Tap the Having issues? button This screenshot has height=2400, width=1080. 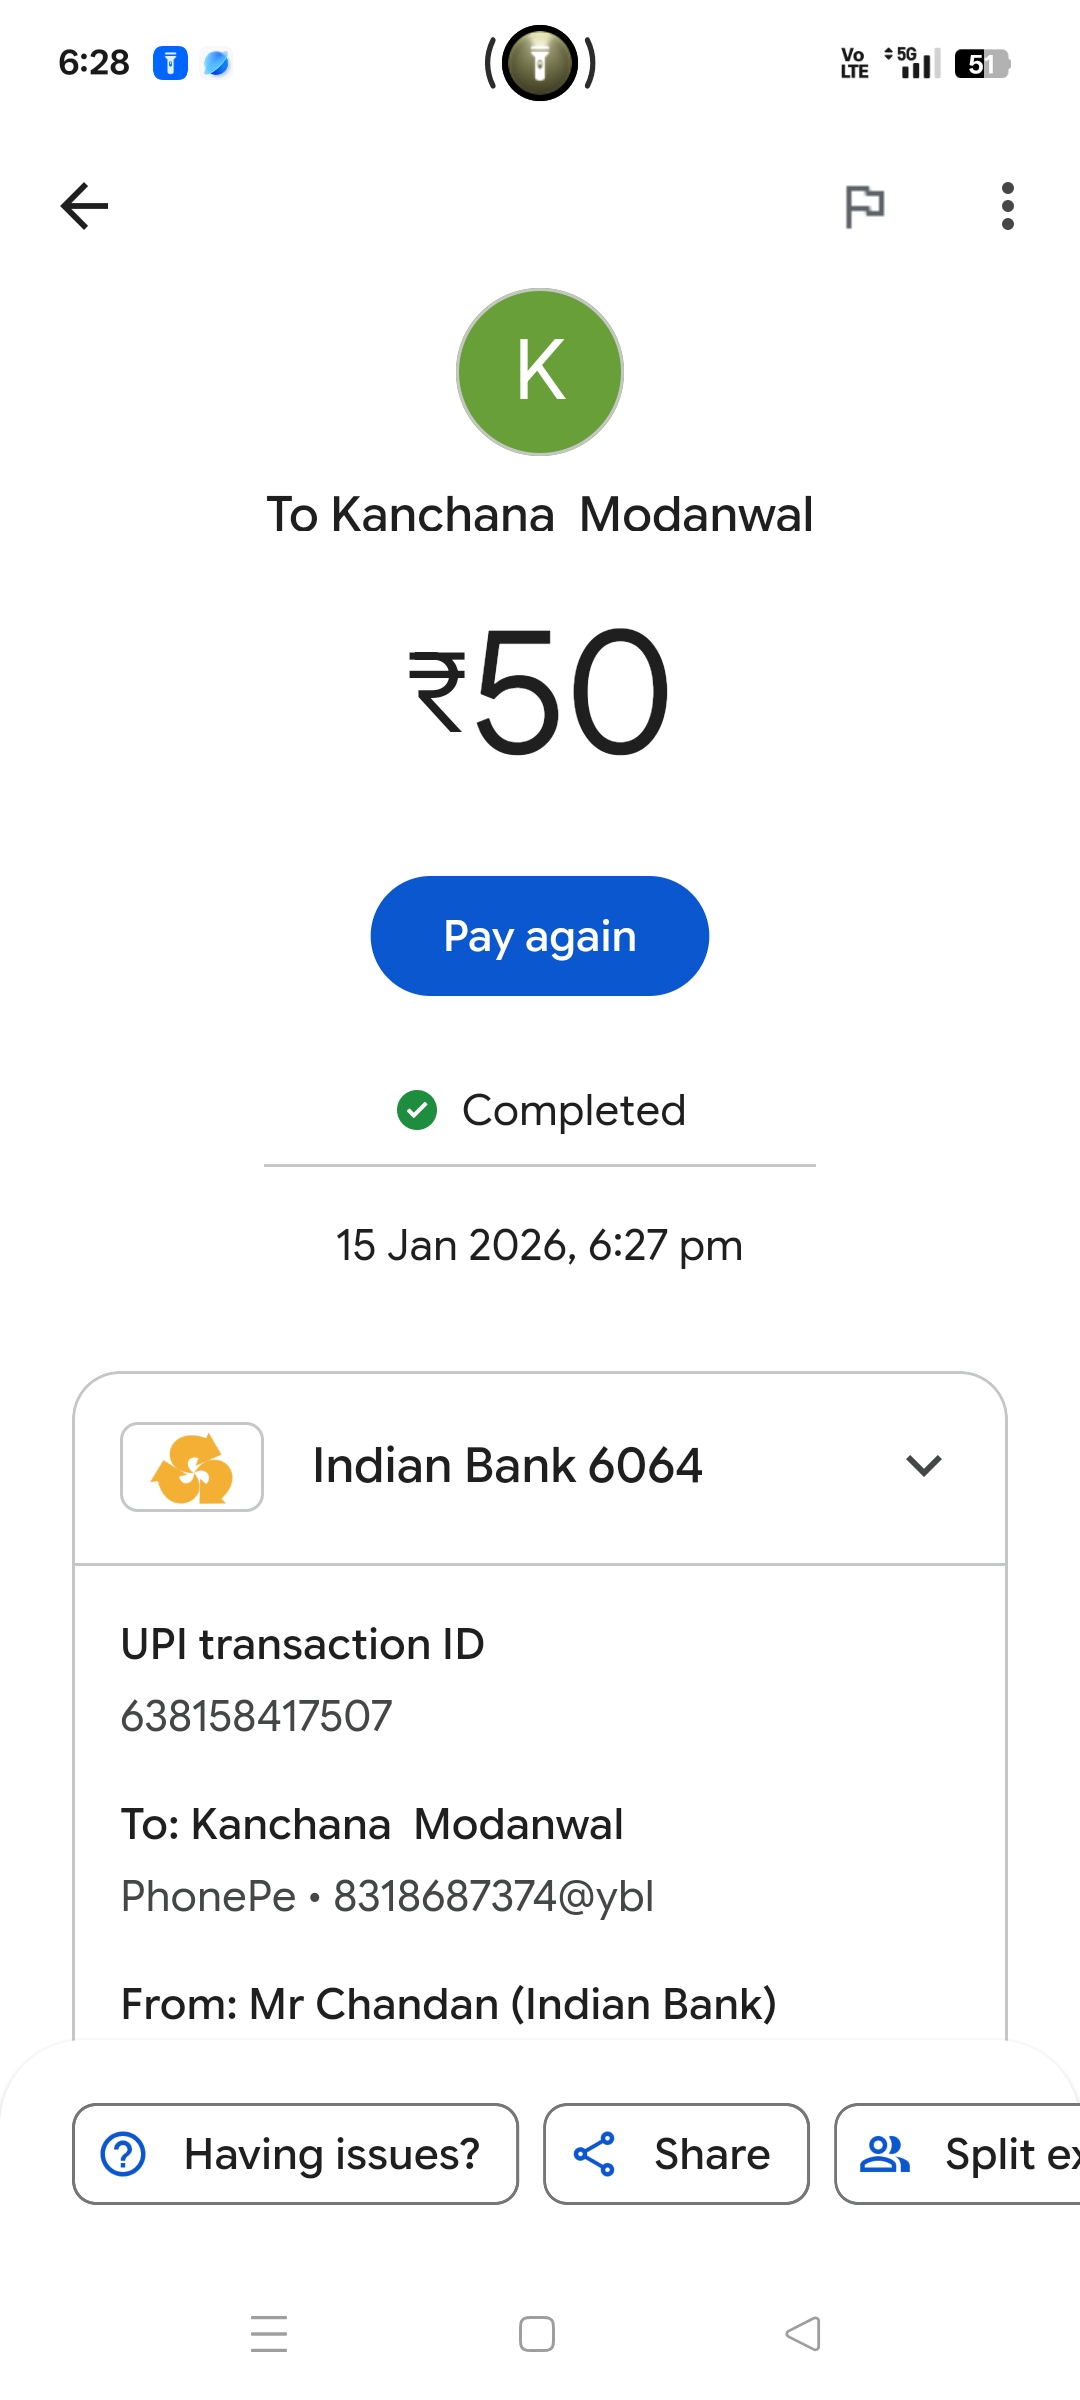coord(295,2154)
